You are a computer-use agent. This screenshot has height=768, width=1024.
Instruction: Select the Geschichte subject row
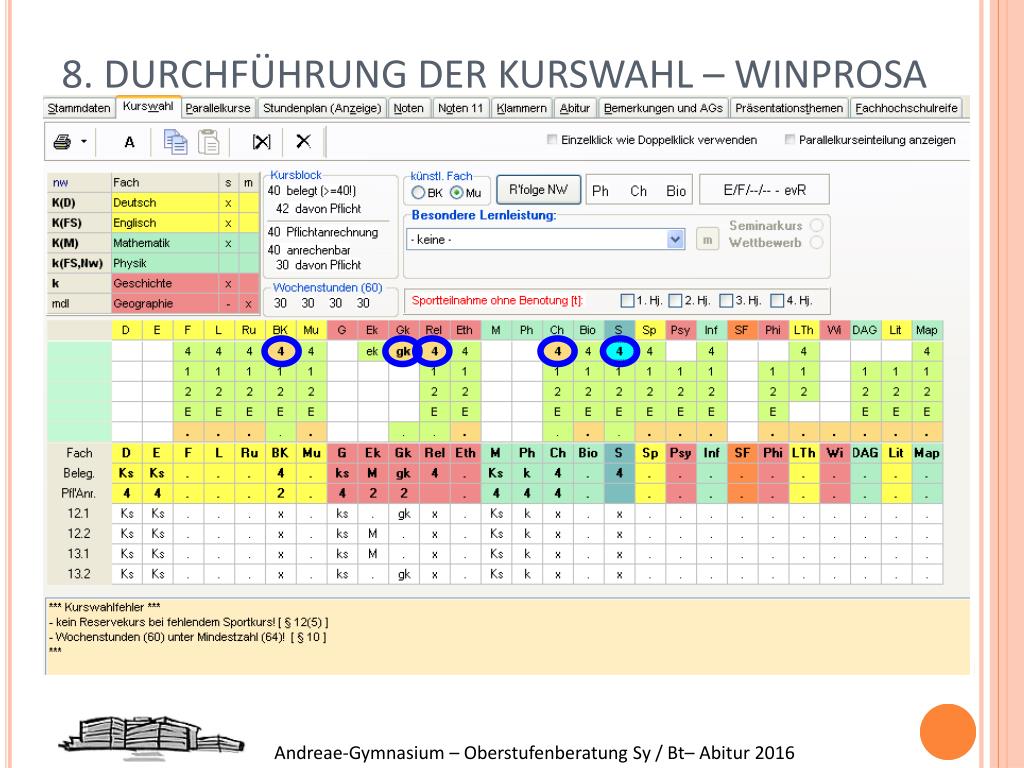point(153,283)
